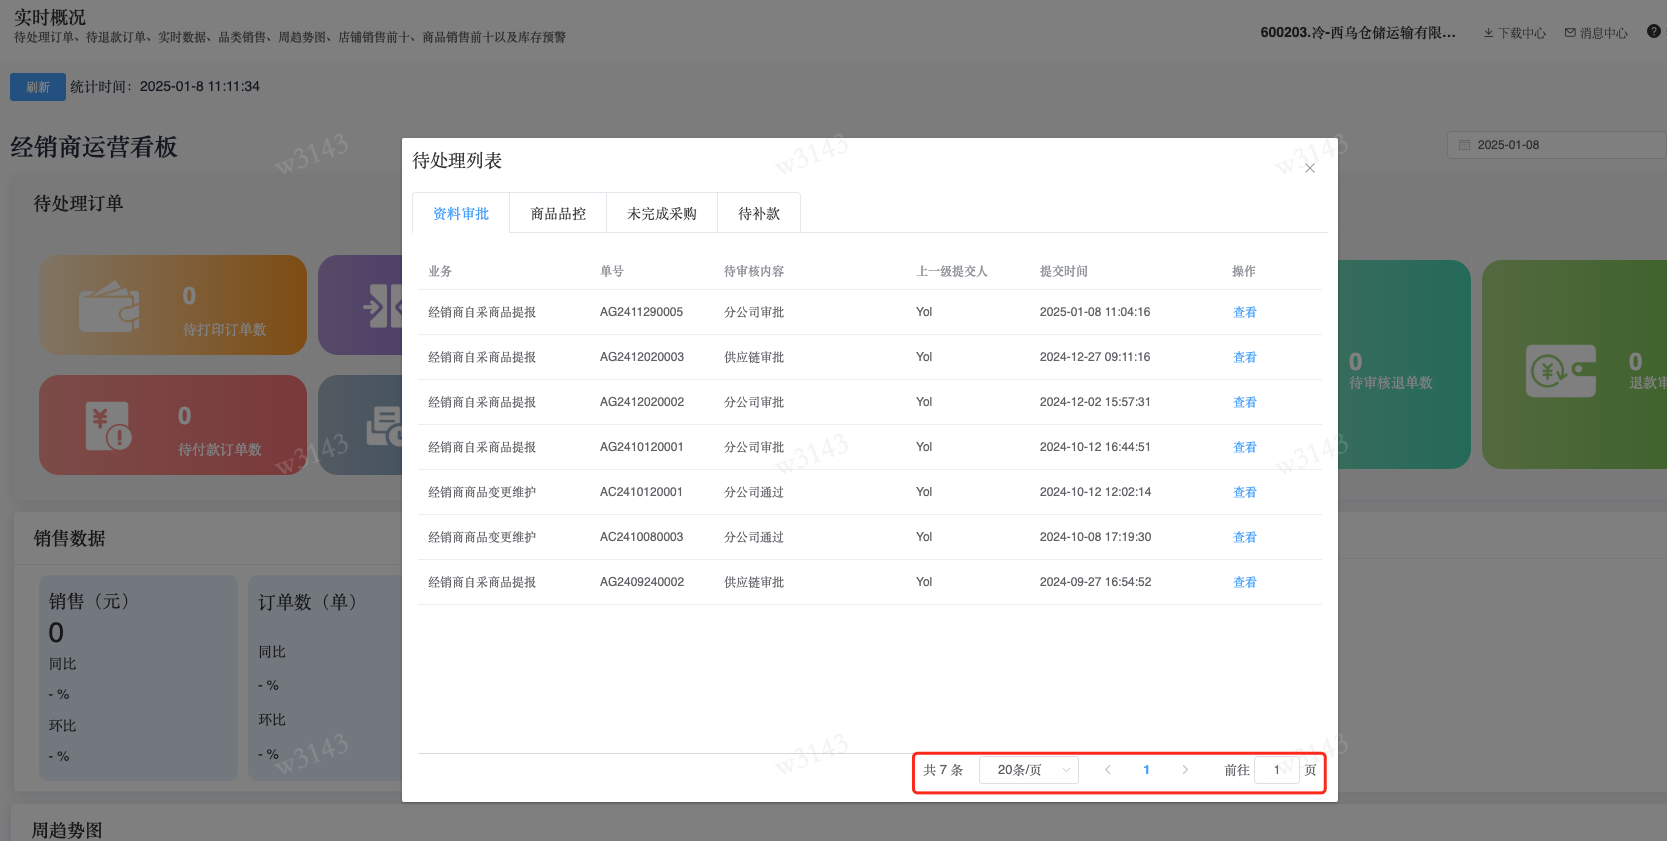Close the 待处理列表 dialog
This screenshot has height=841, width=1667.
[x=1309, y=168]
